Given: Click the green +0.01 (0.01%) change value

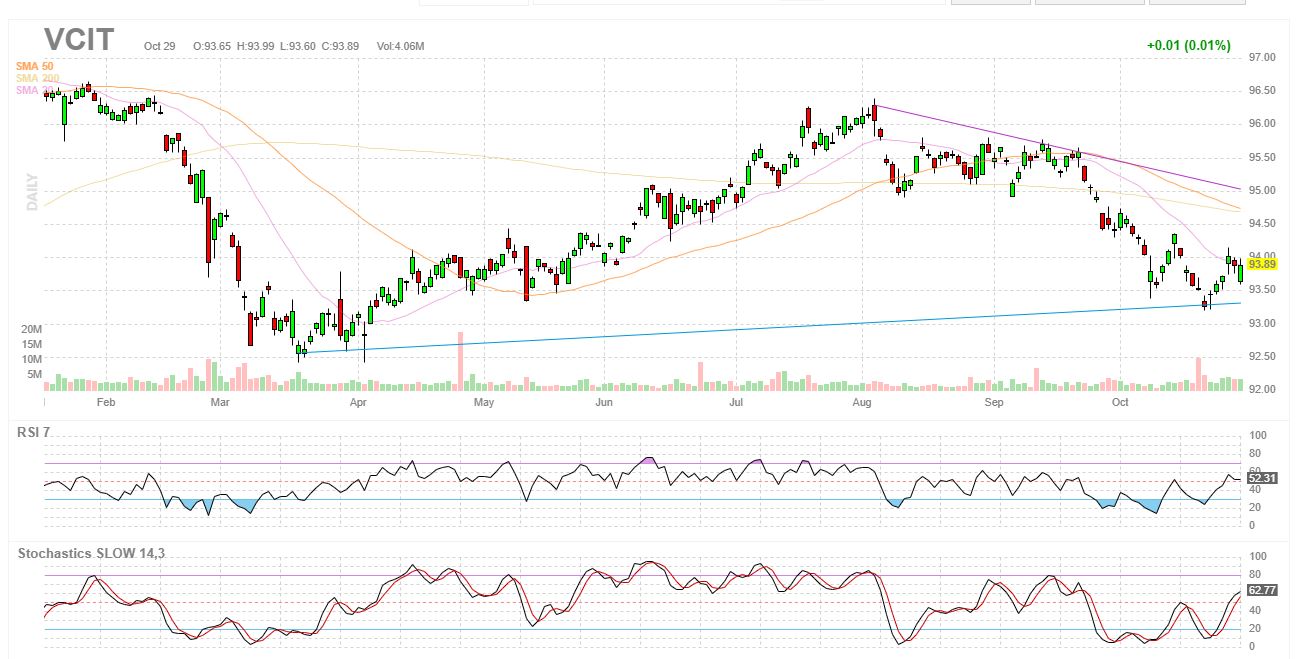Looking at the screenshot, I should pos(1188,46).
